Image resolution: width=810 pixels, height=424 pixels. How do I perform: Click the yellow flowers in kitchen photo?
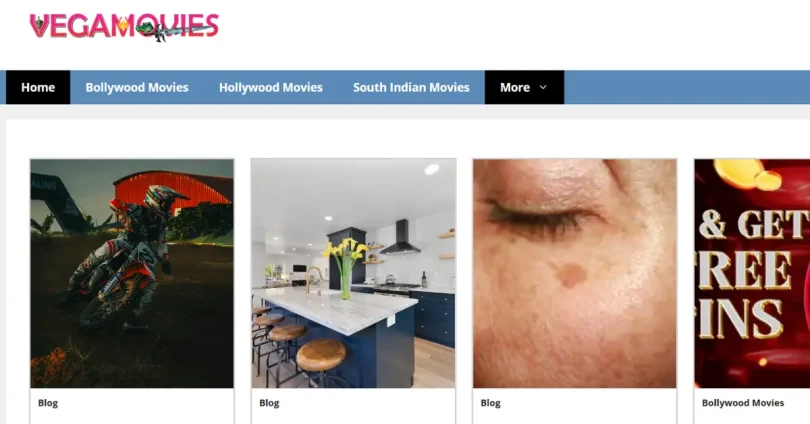(x=345, y=249)
